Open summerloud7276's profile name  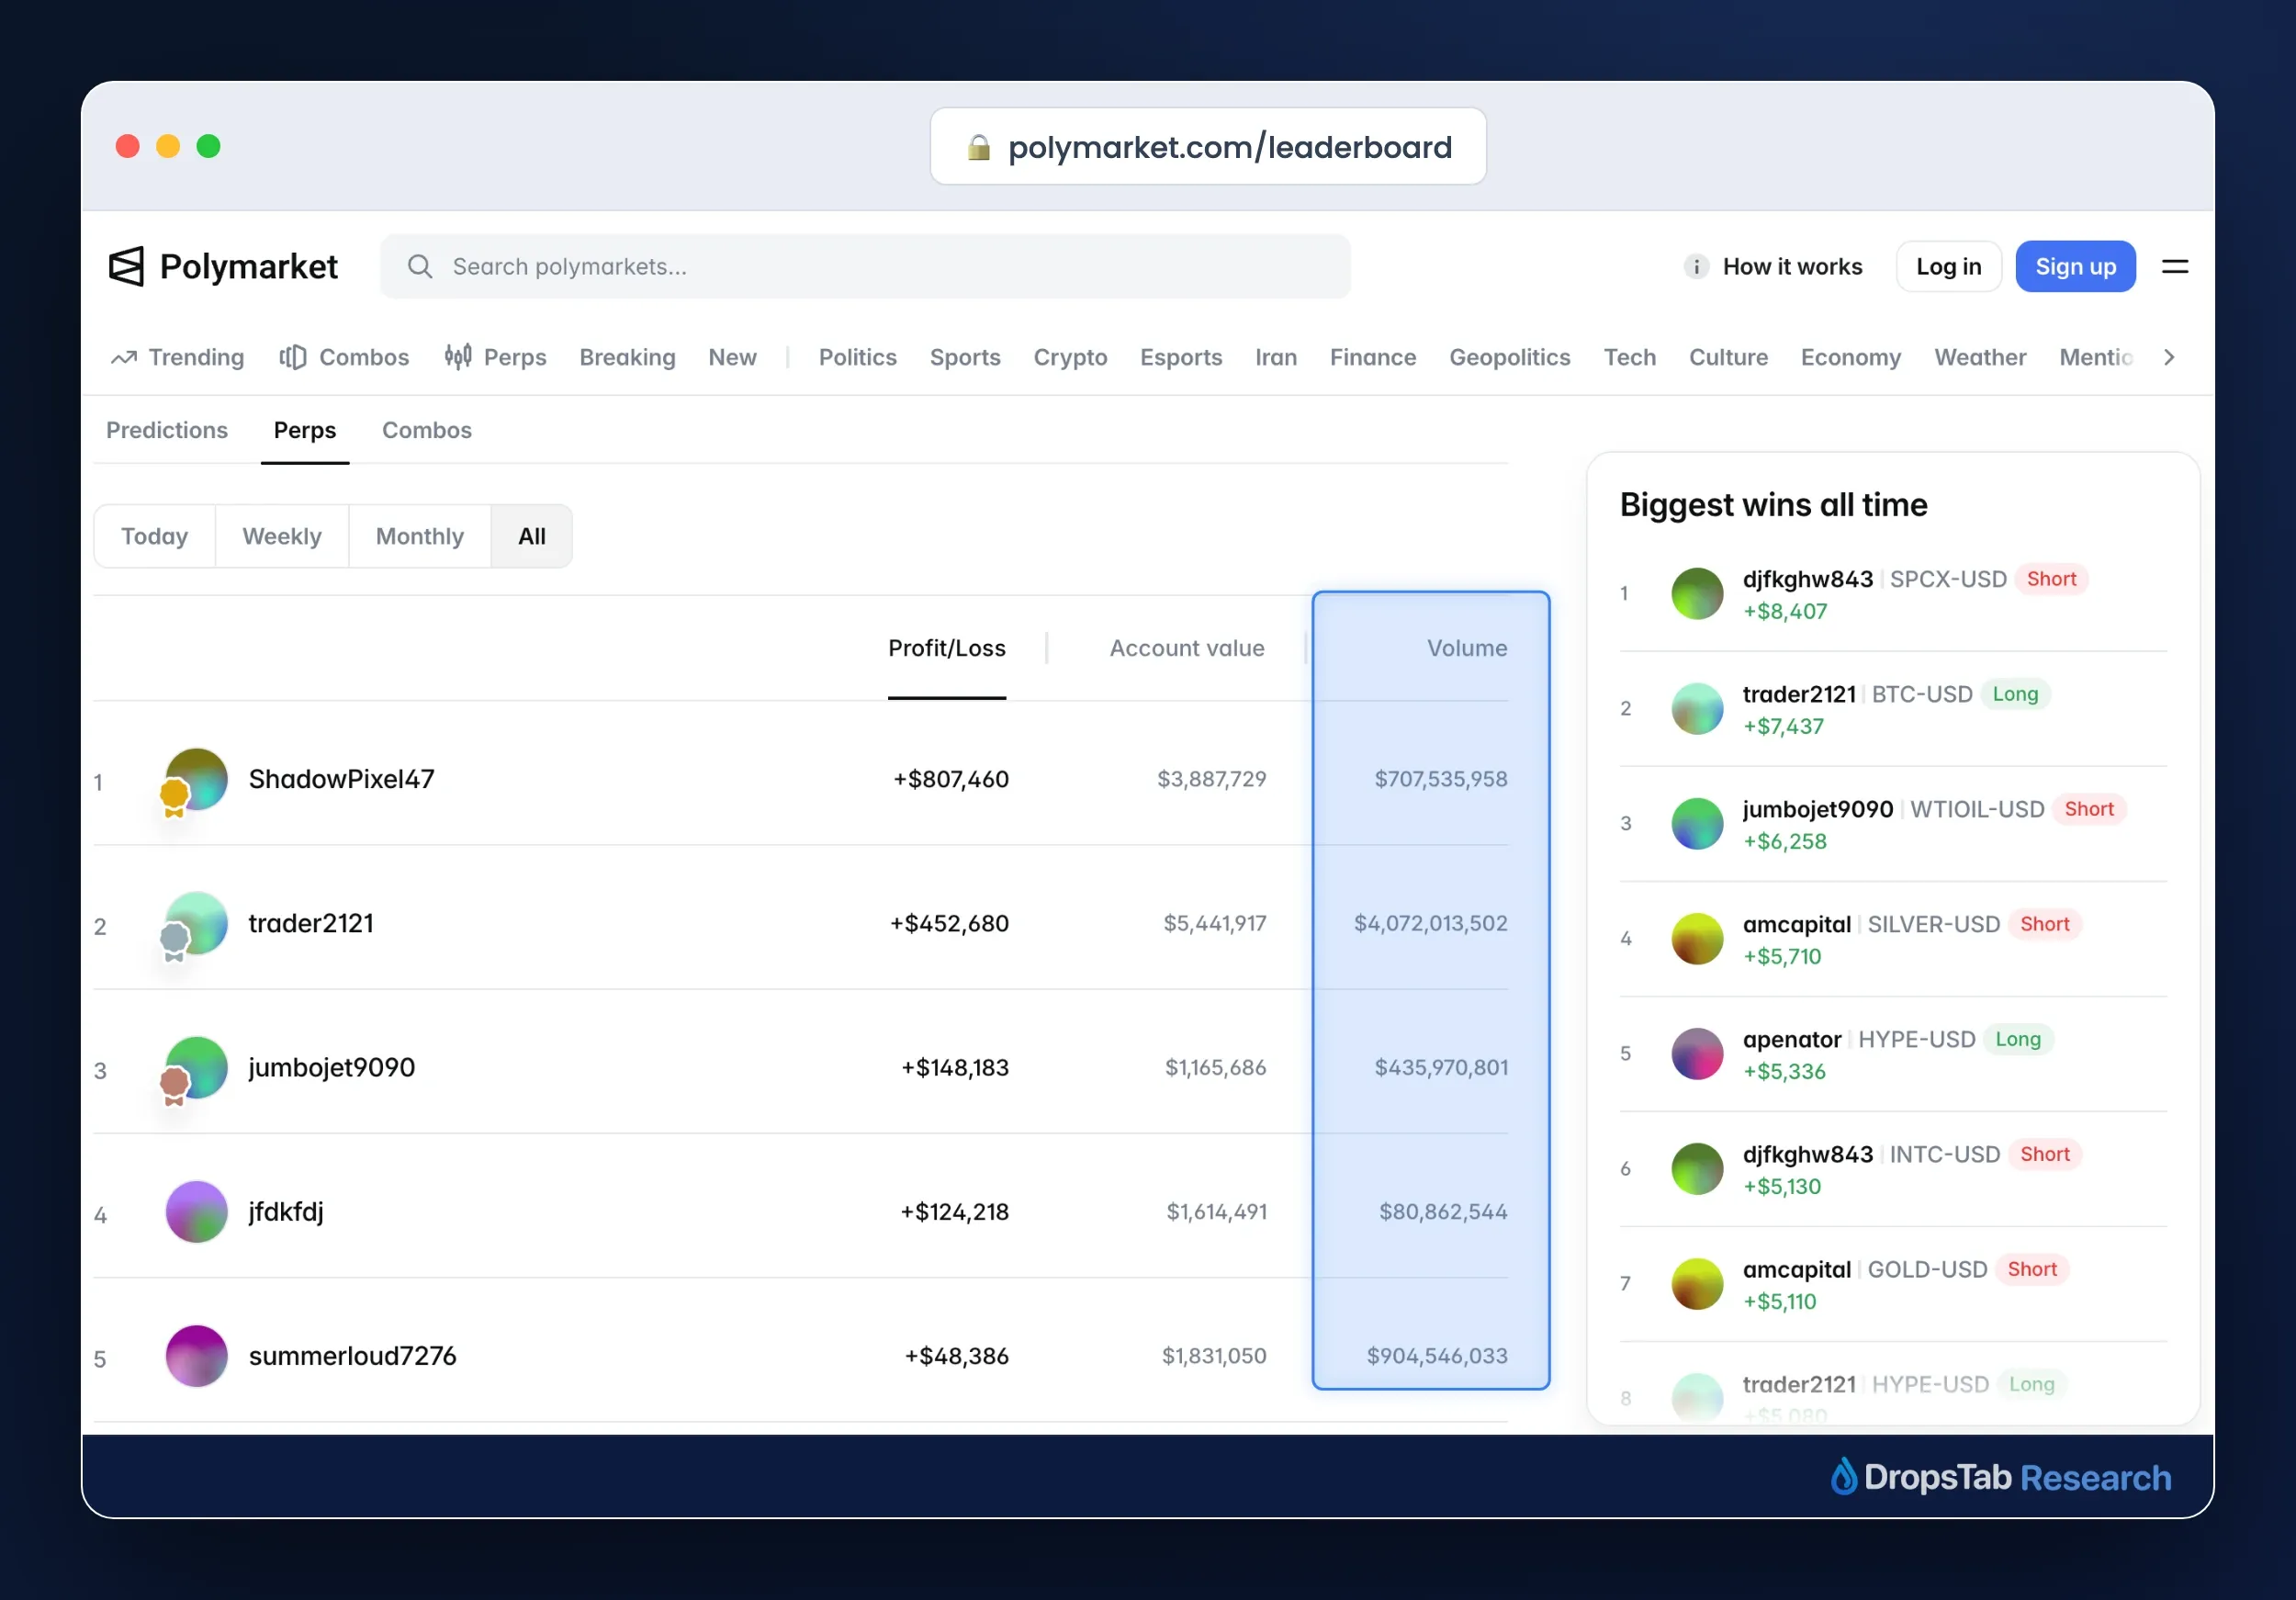point(353,1356)
